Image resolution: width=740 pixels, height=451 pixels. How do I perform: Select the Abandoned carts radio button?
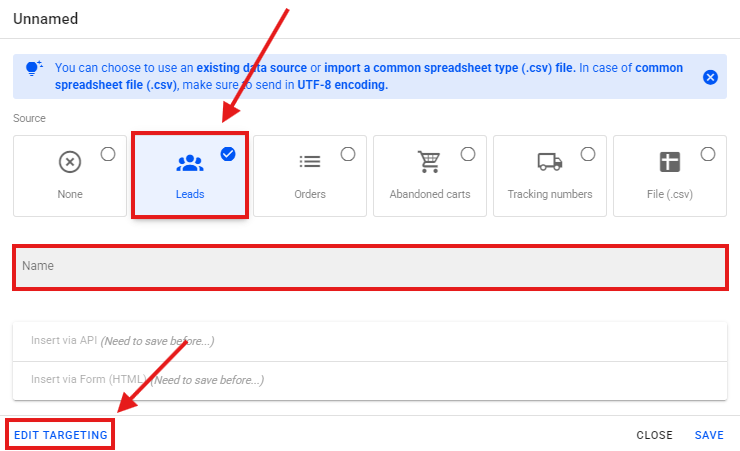468,154
